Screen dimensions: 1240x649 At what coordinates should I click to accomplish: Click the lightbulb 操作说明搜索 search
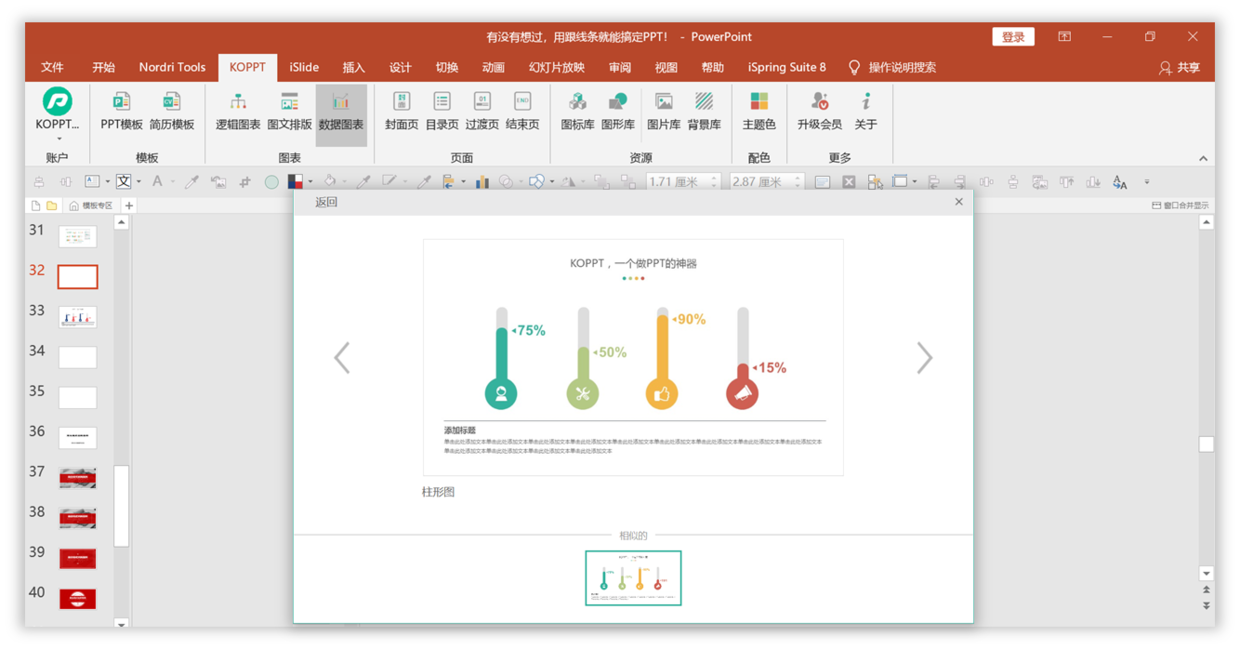point(892,67)
